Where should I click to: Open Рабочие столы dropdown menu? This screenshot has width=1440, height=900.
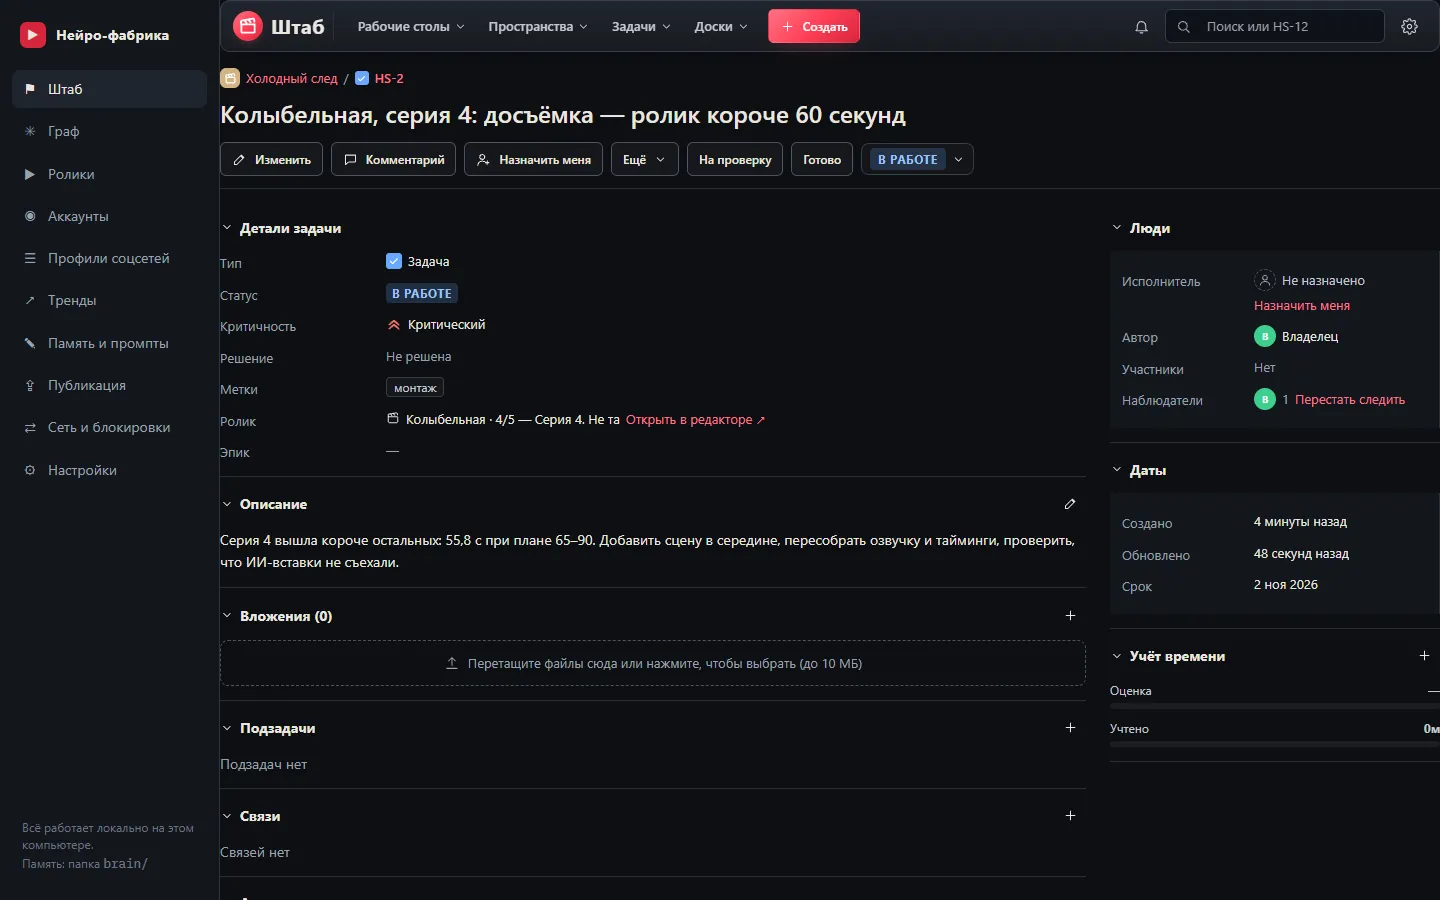(x=411, y=27)
